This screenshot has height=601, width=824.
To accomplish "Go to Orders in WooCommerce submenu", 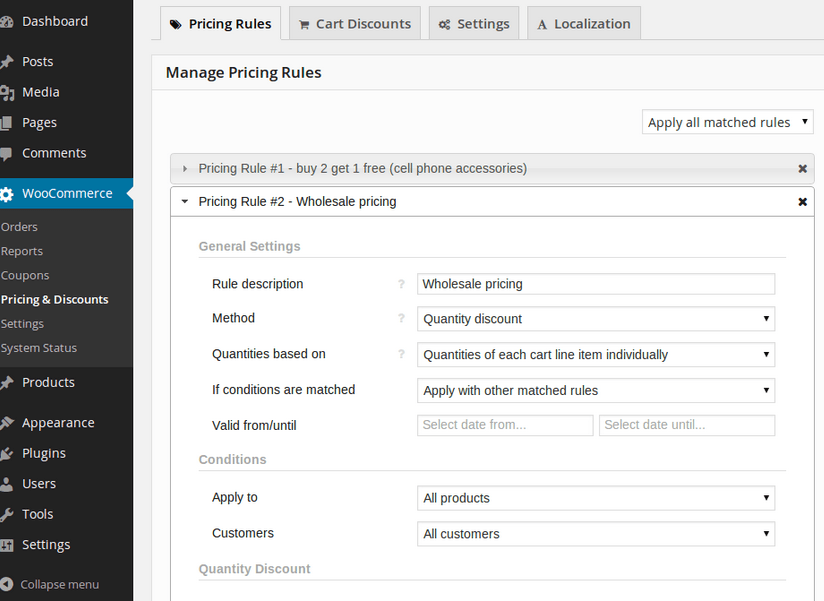I will coord(19,227).
